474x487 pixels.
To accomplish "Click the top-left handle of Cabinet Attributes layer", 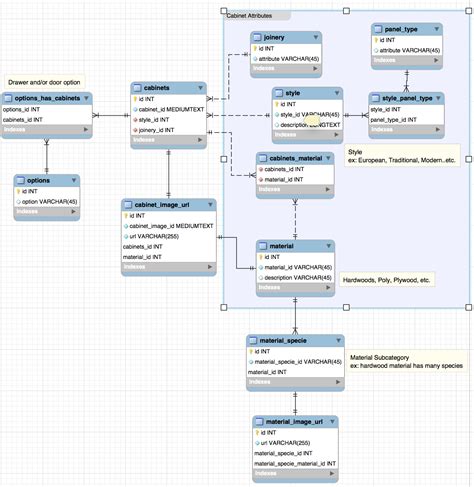I will pyautogui.click(x=224, y=11).
